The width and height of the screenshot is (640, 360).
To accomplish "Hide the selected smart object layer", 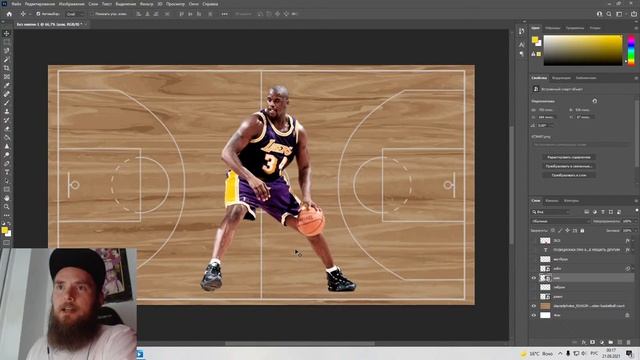I will pyautogui.click(x=533, y=278).
